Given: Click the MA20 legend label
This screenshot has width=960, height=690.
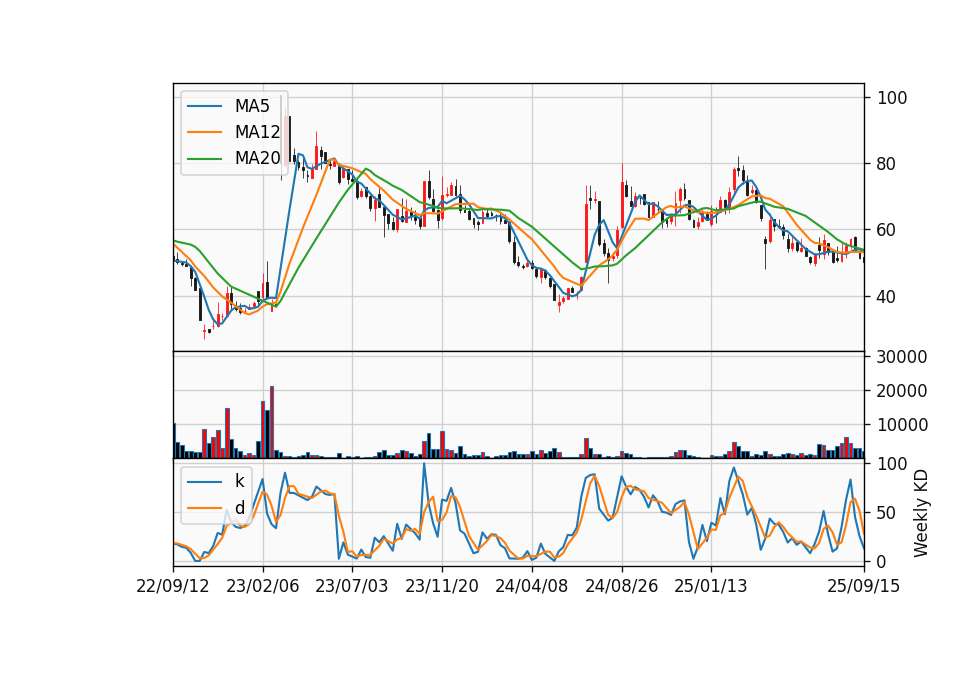Looking at the screenshot, I should tap(257, 158).
